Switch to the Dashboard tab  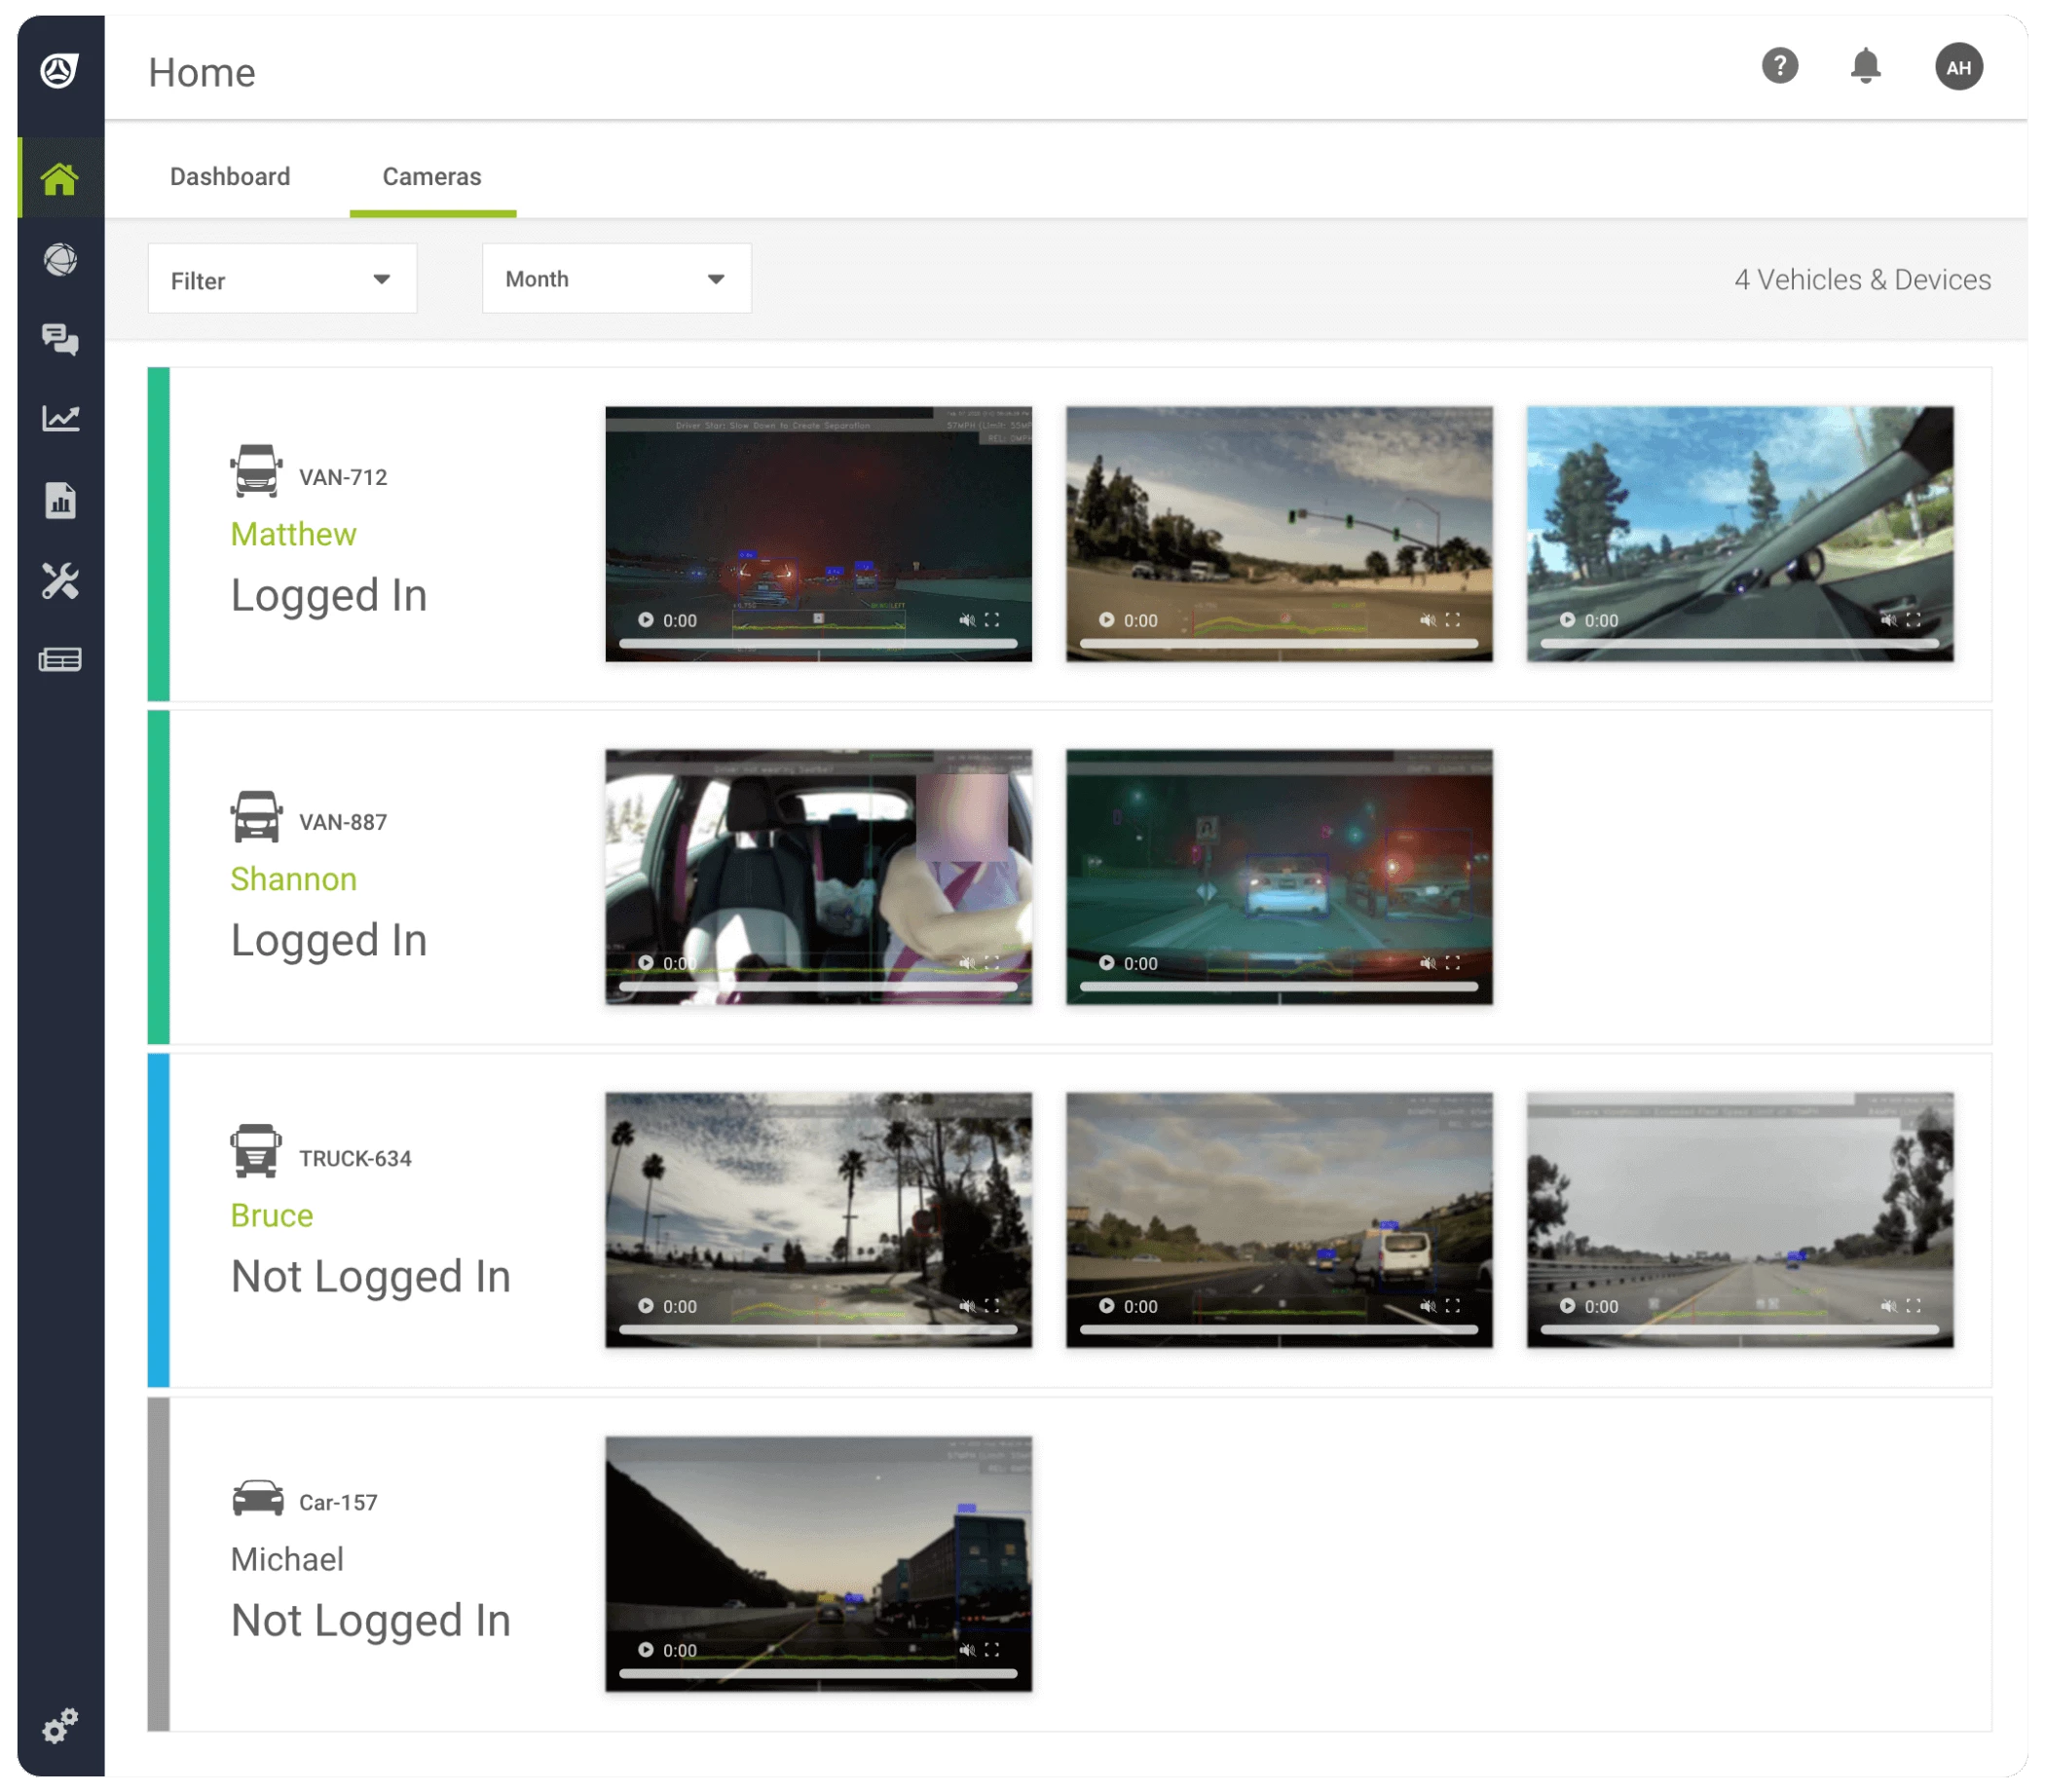tap(230, 177)
